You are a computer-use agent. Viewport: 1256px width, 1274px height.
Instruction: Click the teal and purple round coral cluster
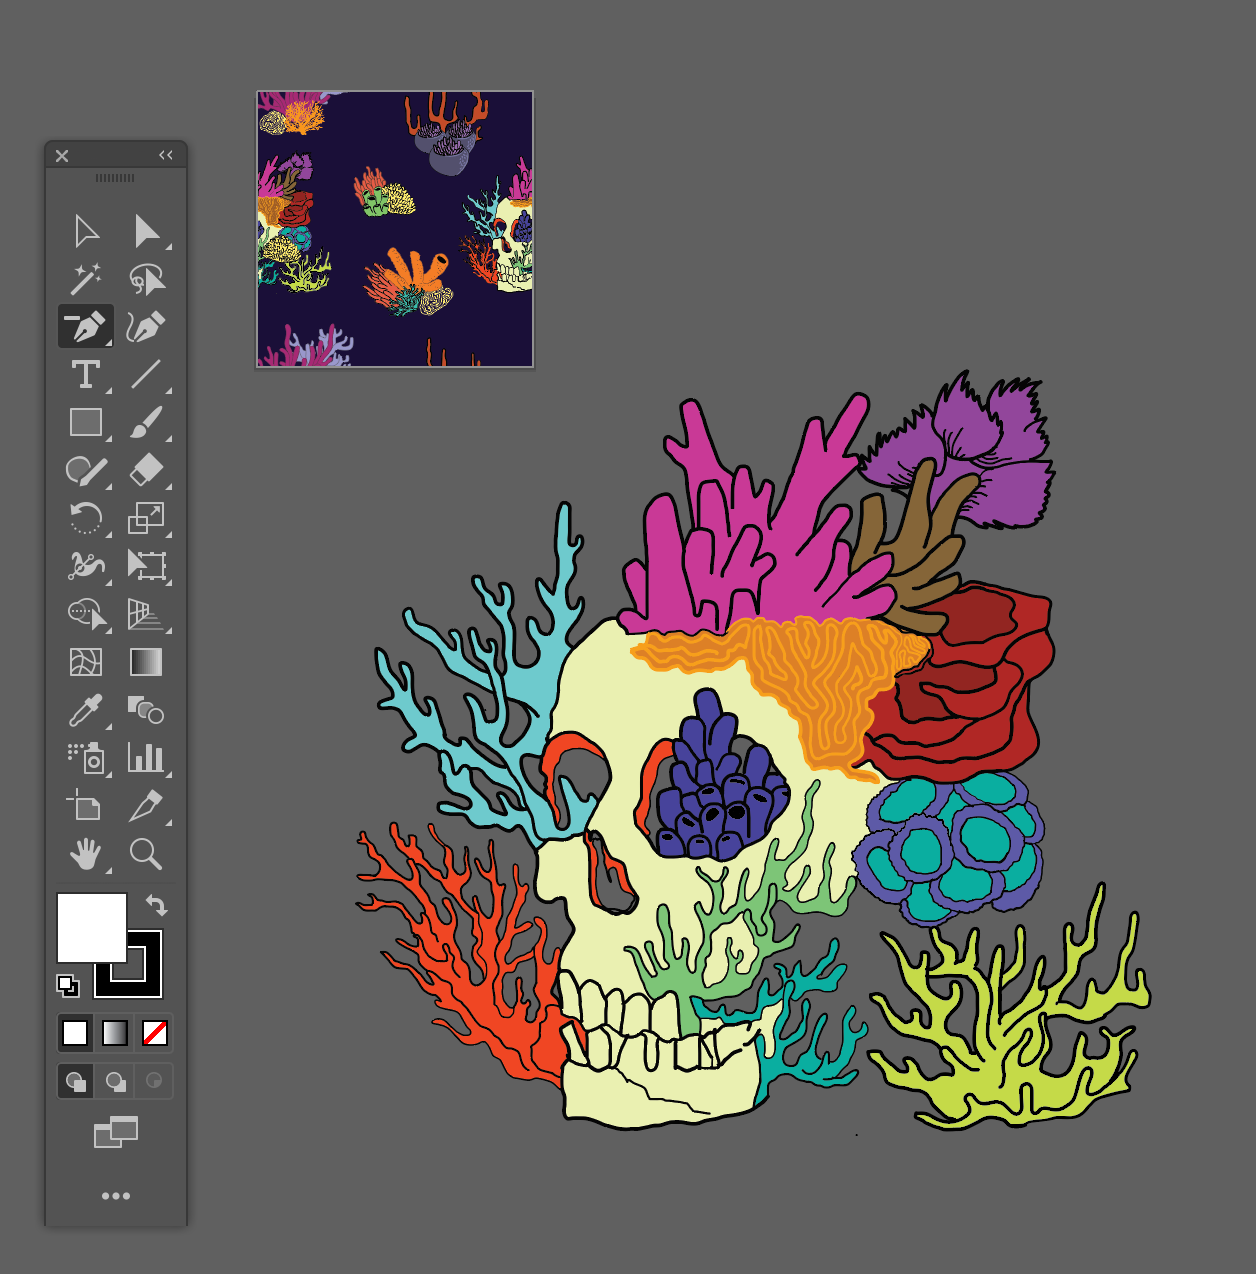tap(948, 848)
